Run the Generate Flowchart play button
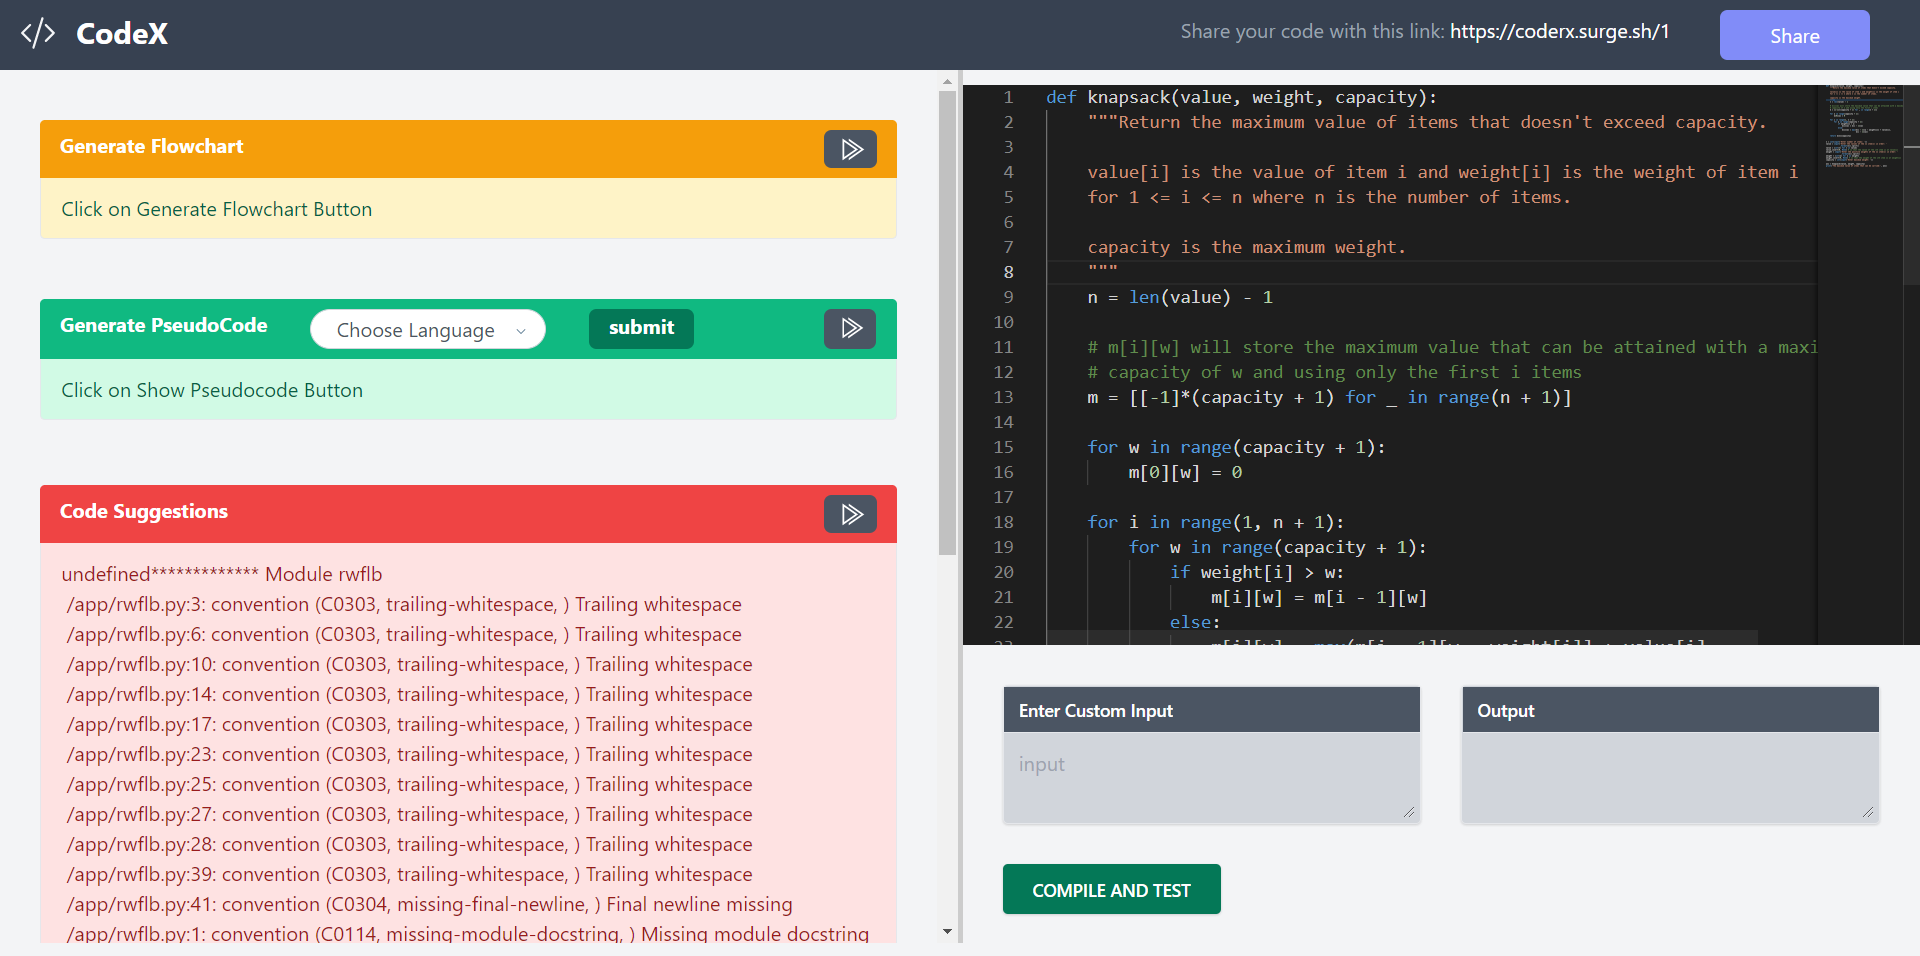 (850, 149)
